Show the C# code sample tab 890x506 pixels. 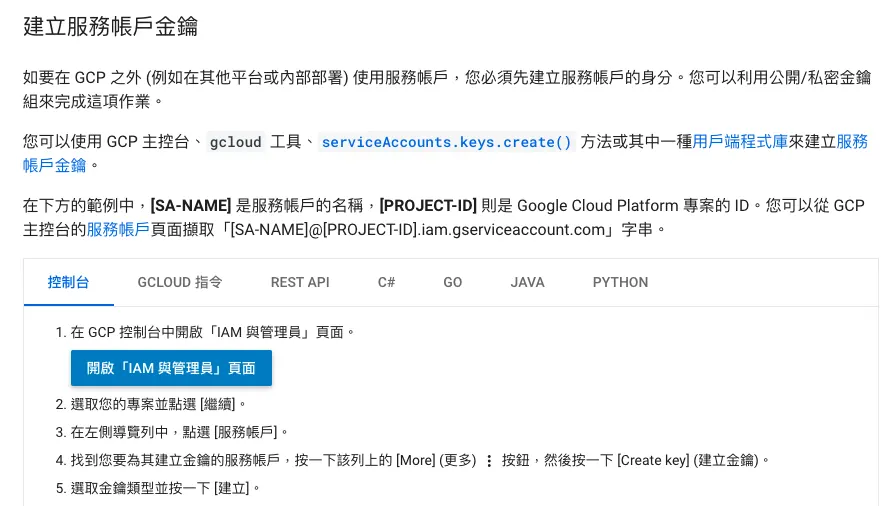(387, 282)
